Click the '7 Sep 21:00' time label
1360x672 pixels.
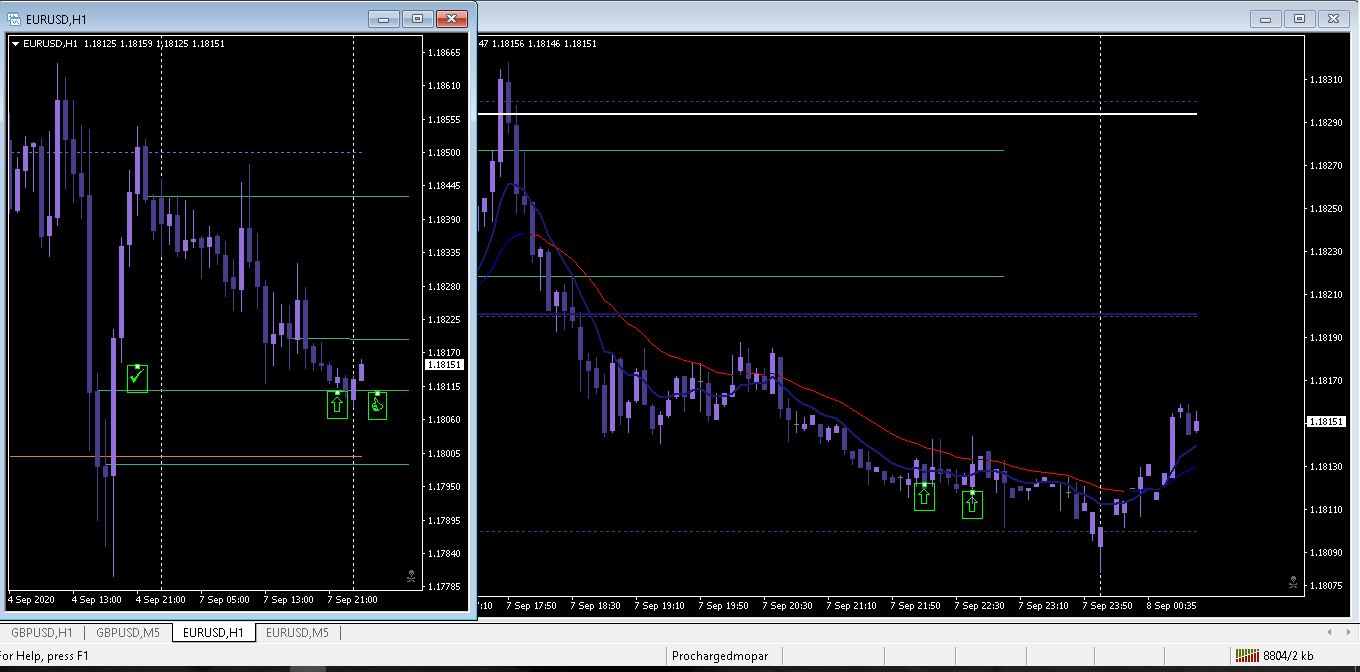353,600
